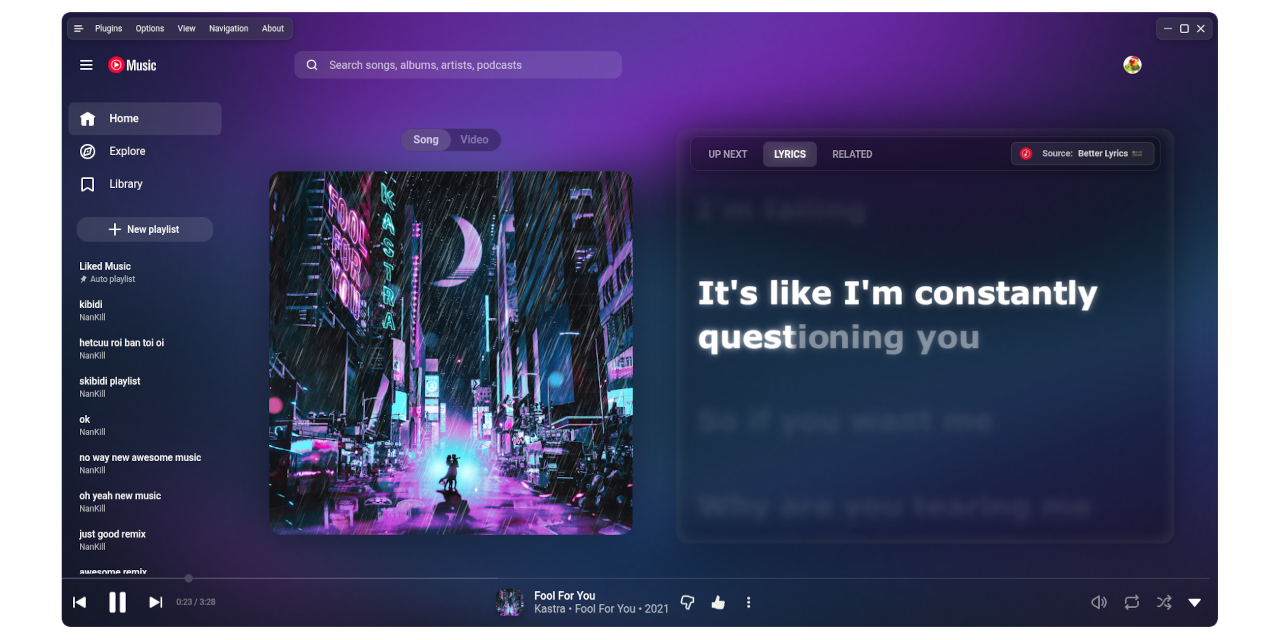
Task: Switch to the UP NEXT tab
Action: pos(728,154)
